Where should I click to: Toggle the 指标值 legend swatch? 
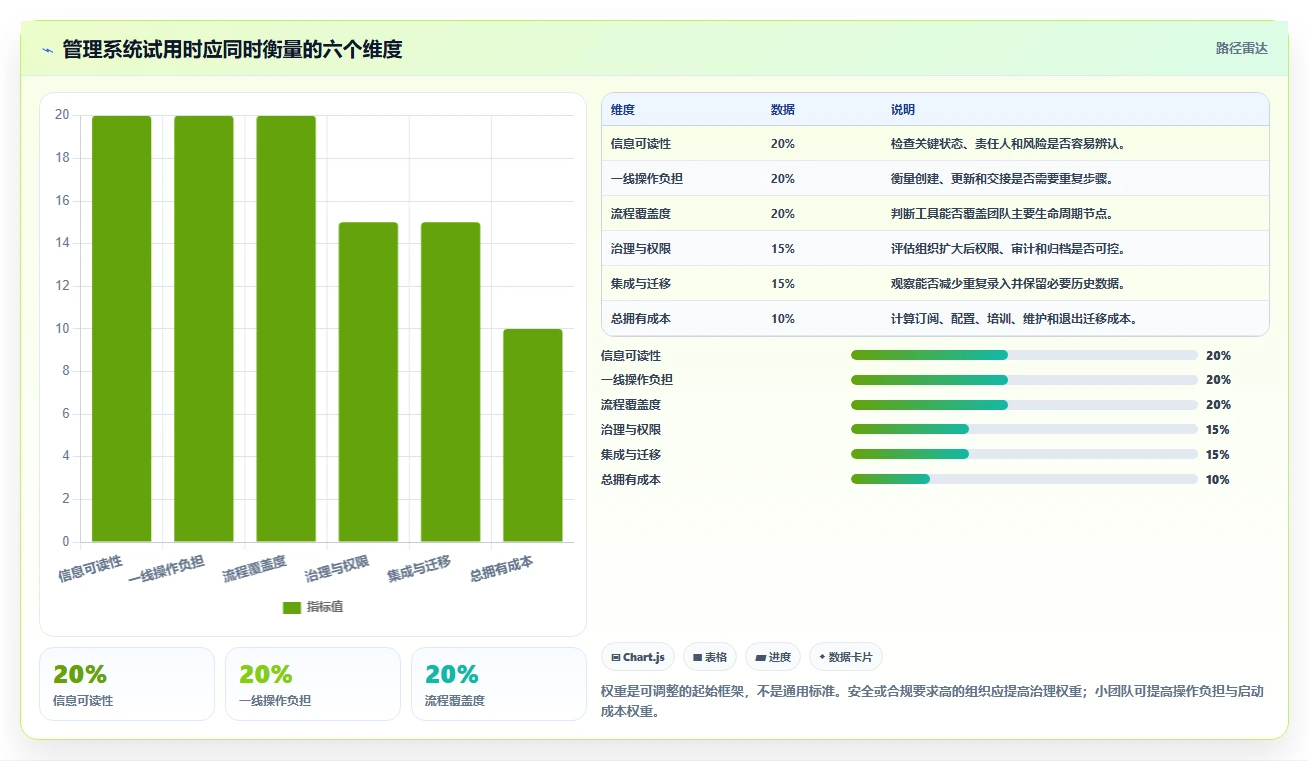[x=292, y=607]
